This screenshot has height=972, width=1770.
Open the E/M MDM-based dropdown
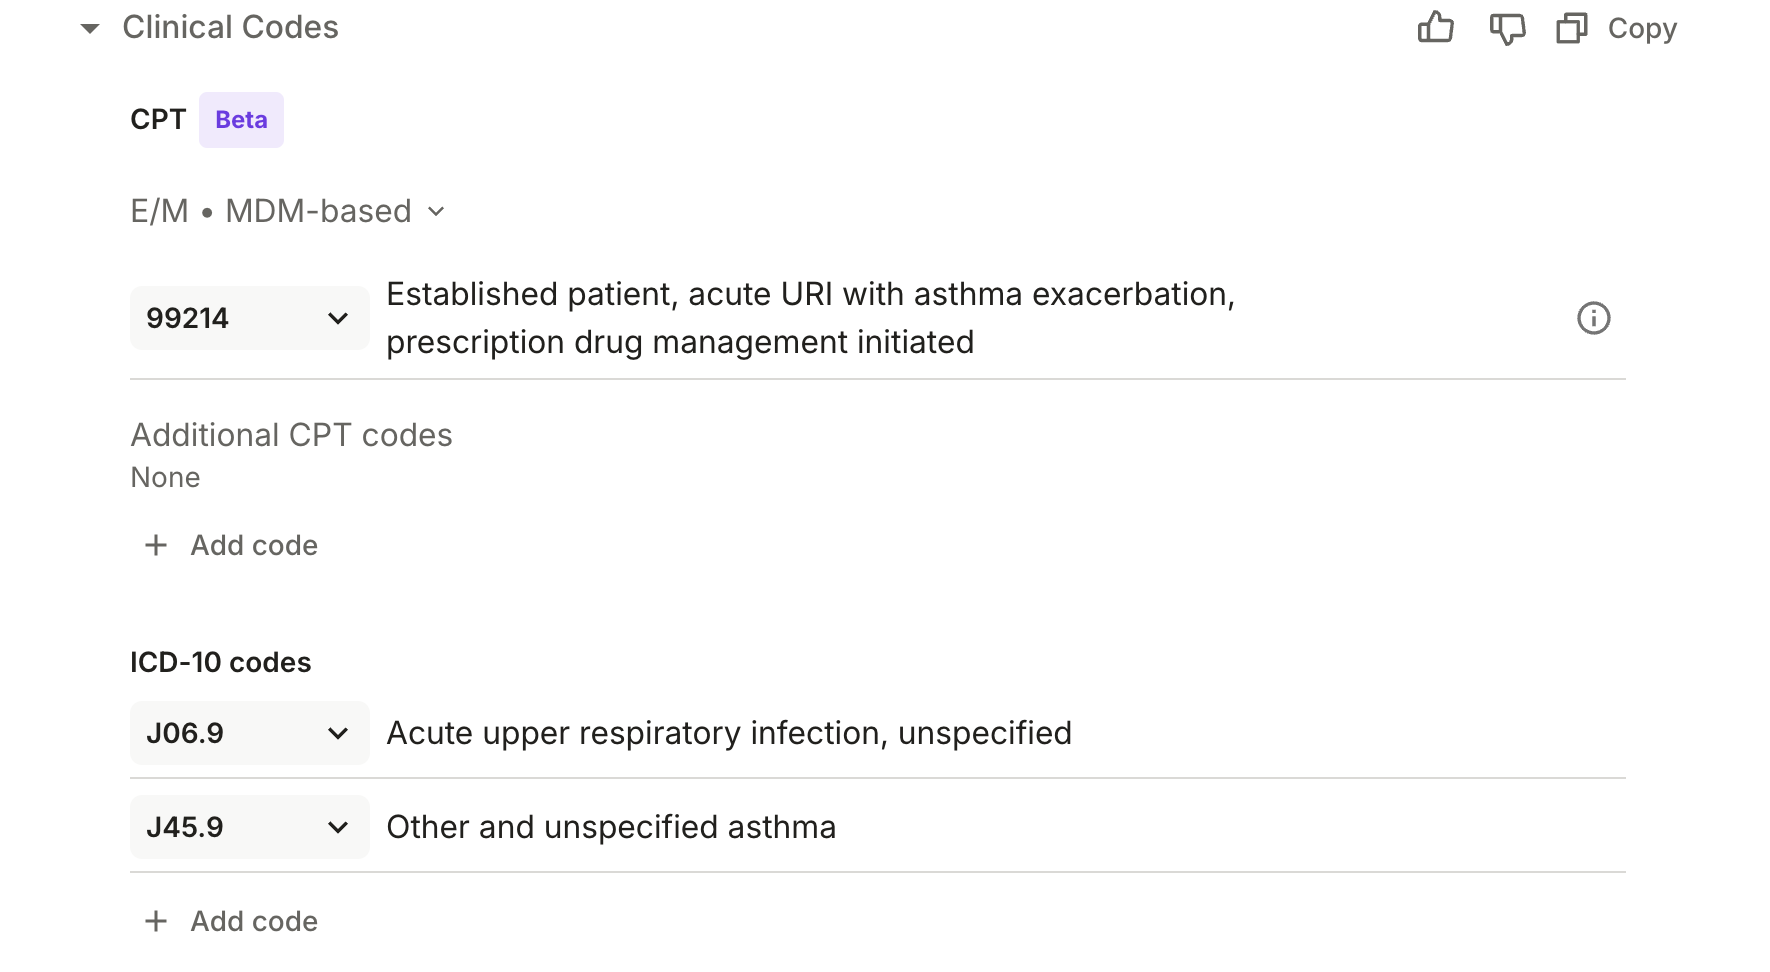tap(288, 211)
